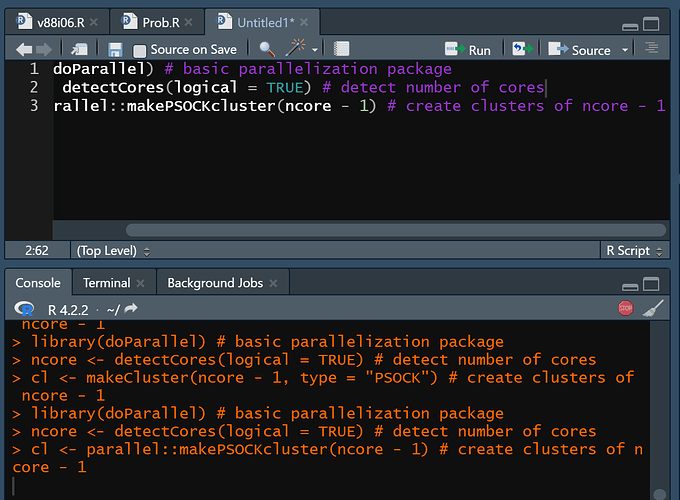Save the current document
This screenshot has width=680, height=500.
(x=115, y=50)
